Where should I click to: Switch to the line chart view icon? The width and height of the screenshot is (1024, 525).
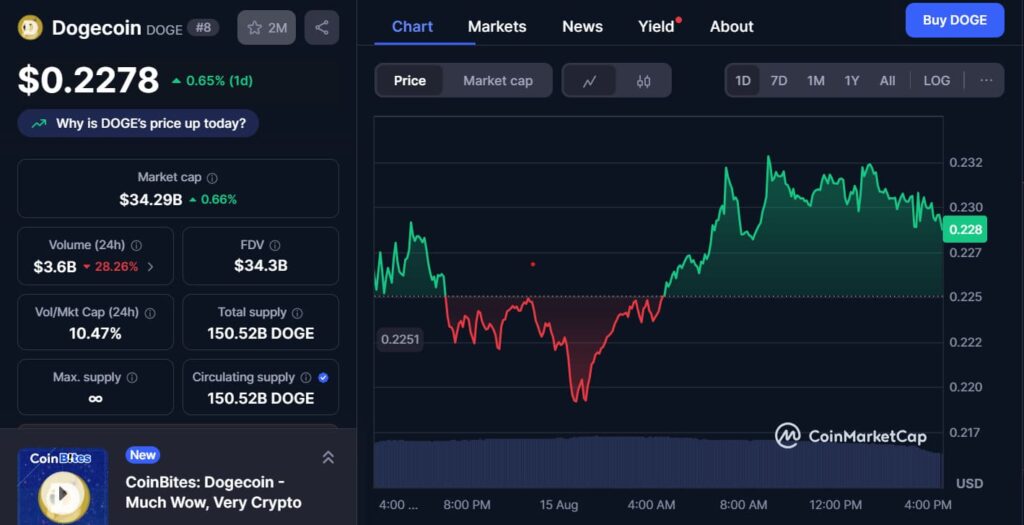pyautogui.click(x=590, y=81)
